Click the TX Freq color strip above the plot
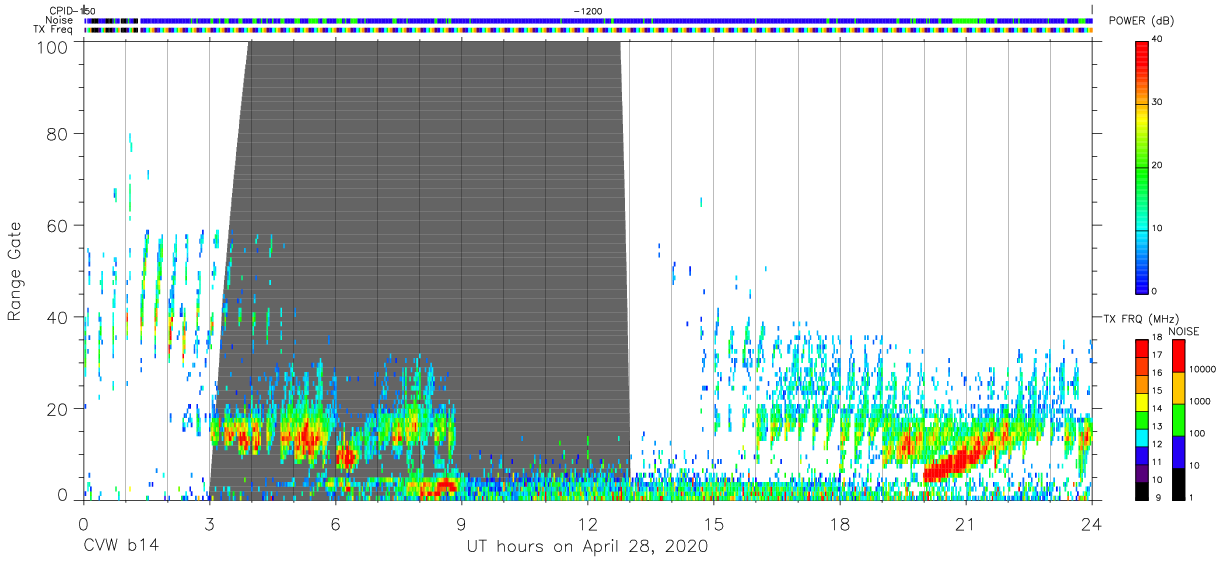The height and width of the screenshot is (567, 1228). point(588,30)
